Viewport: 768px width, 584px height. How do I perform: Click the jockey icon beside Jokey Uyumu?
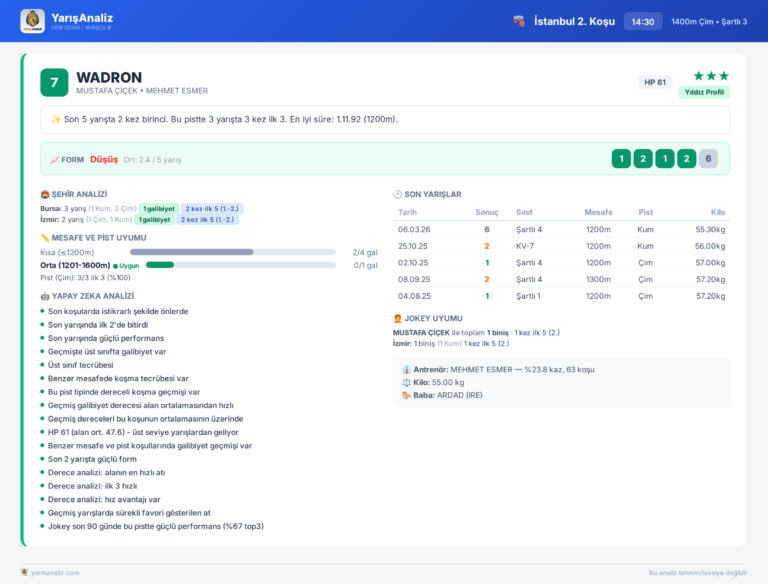(x=397, y=318)
